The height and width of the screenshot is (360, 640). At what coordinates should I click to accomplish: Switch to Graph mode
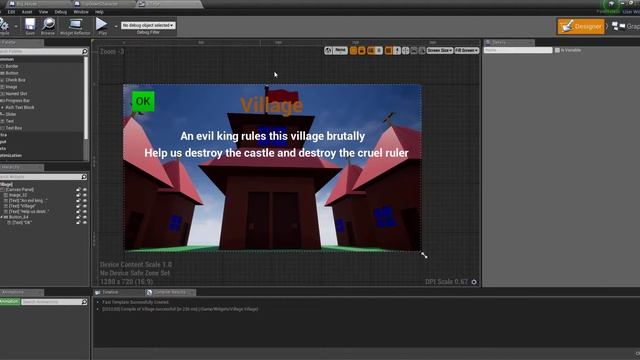click(x=626, y=26)
